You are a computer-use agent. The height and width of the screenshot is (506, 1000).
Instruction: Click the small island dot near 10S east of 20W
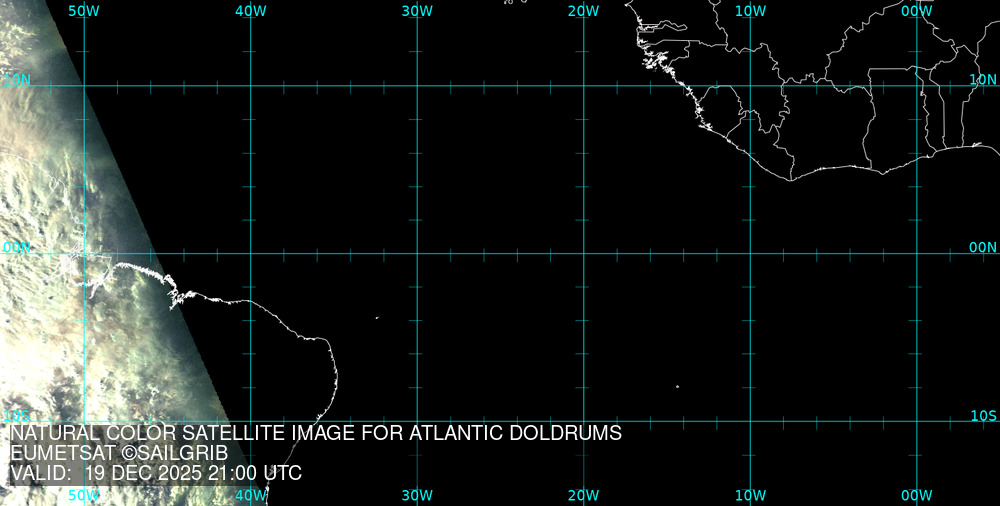point(677,387)
